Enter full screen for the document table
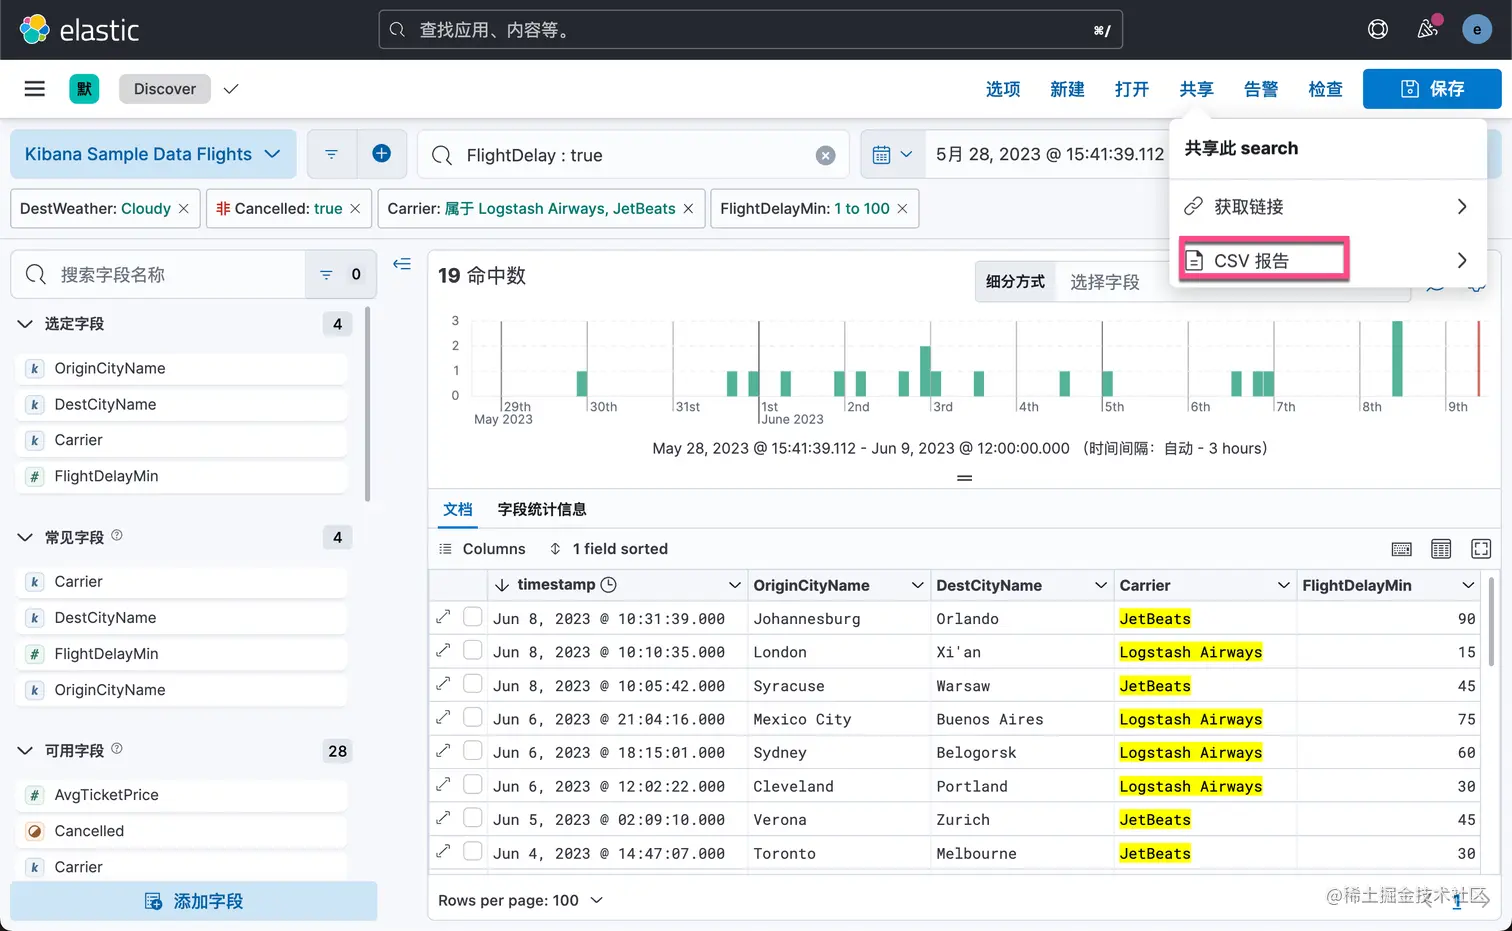This screenshot has height=931, width=1512. click(x=1481, y=549)
